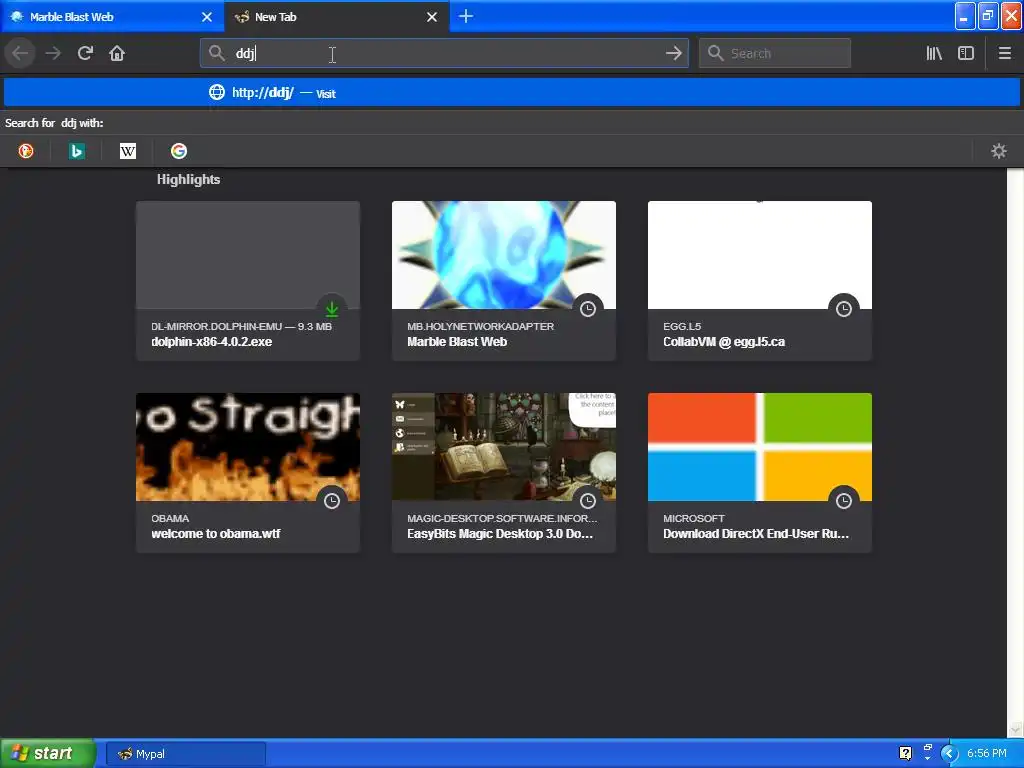
Task: Open the home page icon
Action: tap(117, 53)
